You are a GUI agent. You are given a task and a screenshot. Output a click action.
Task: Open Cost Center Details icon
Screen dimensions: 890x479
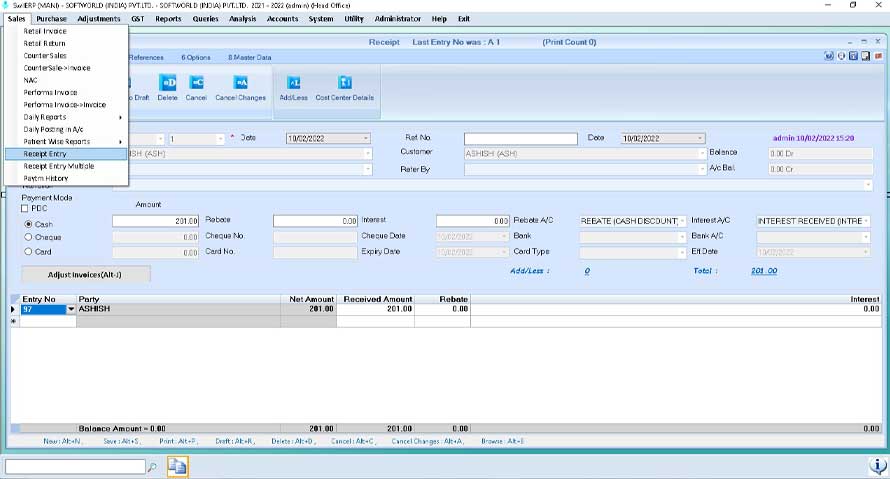tap(344, 85)
